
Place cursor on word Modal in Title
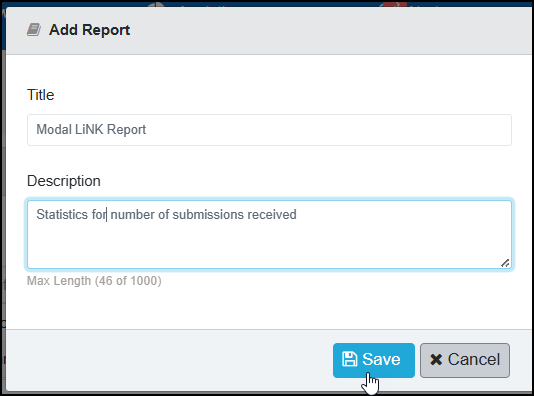coord(53,130)
